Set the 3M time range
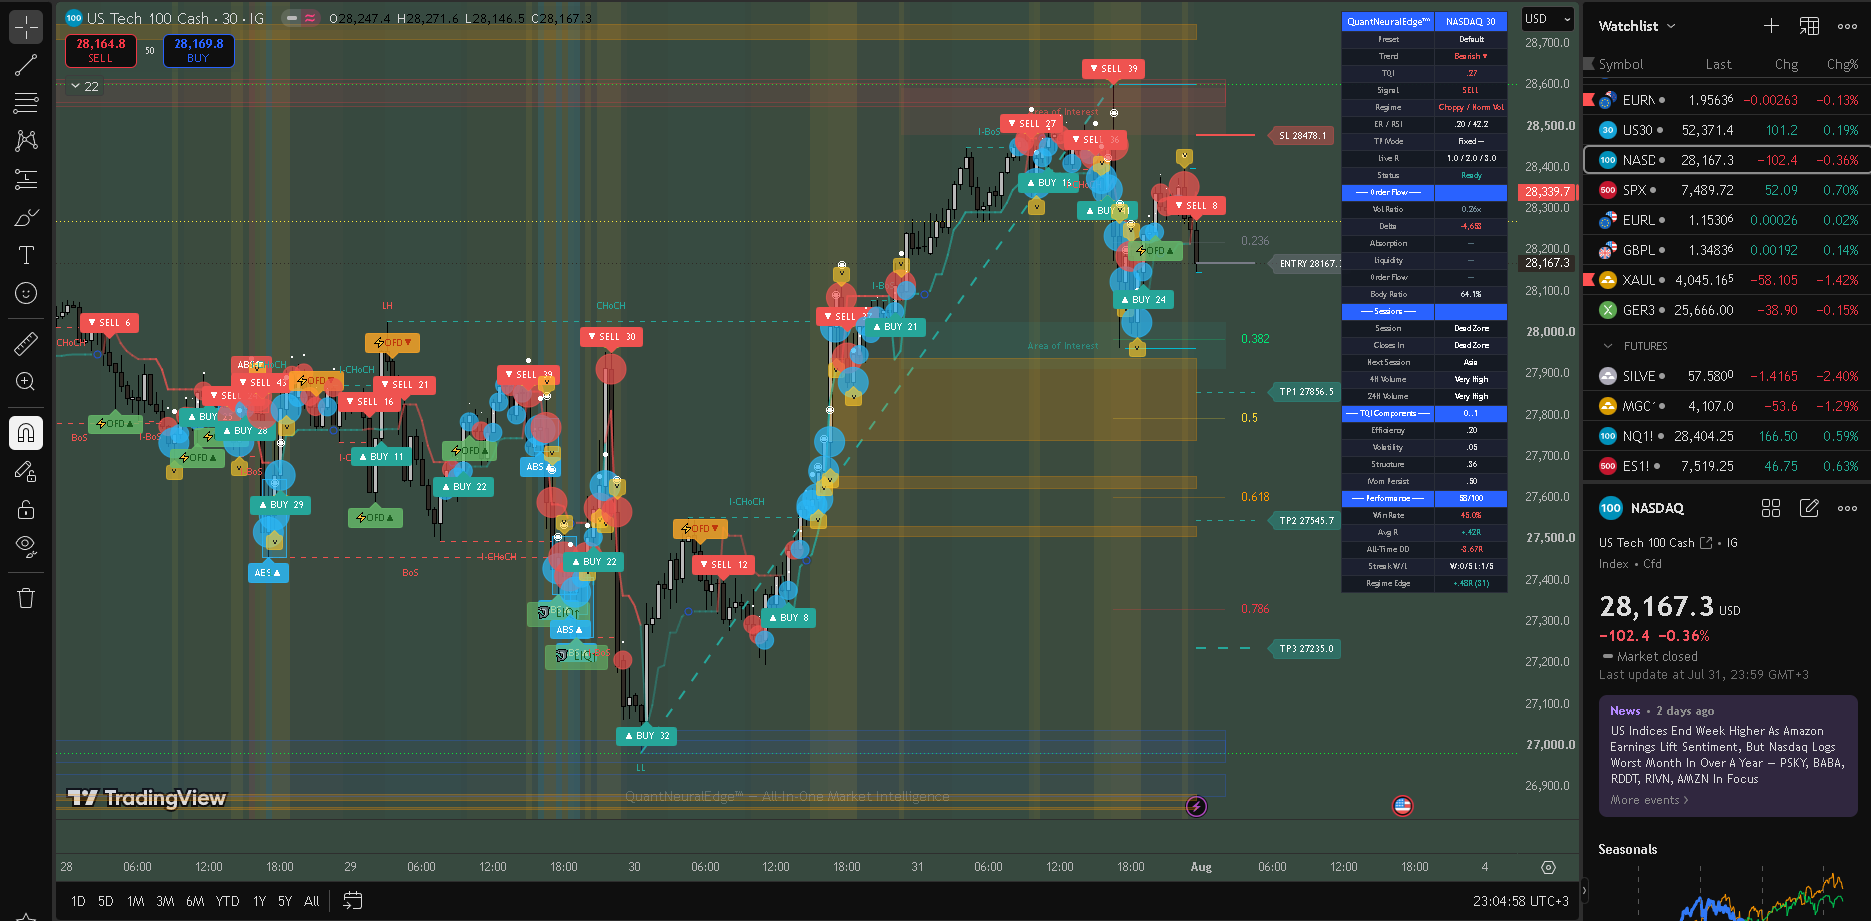Viewport: 1871px width, 921px height. click(x=165, y=901)
